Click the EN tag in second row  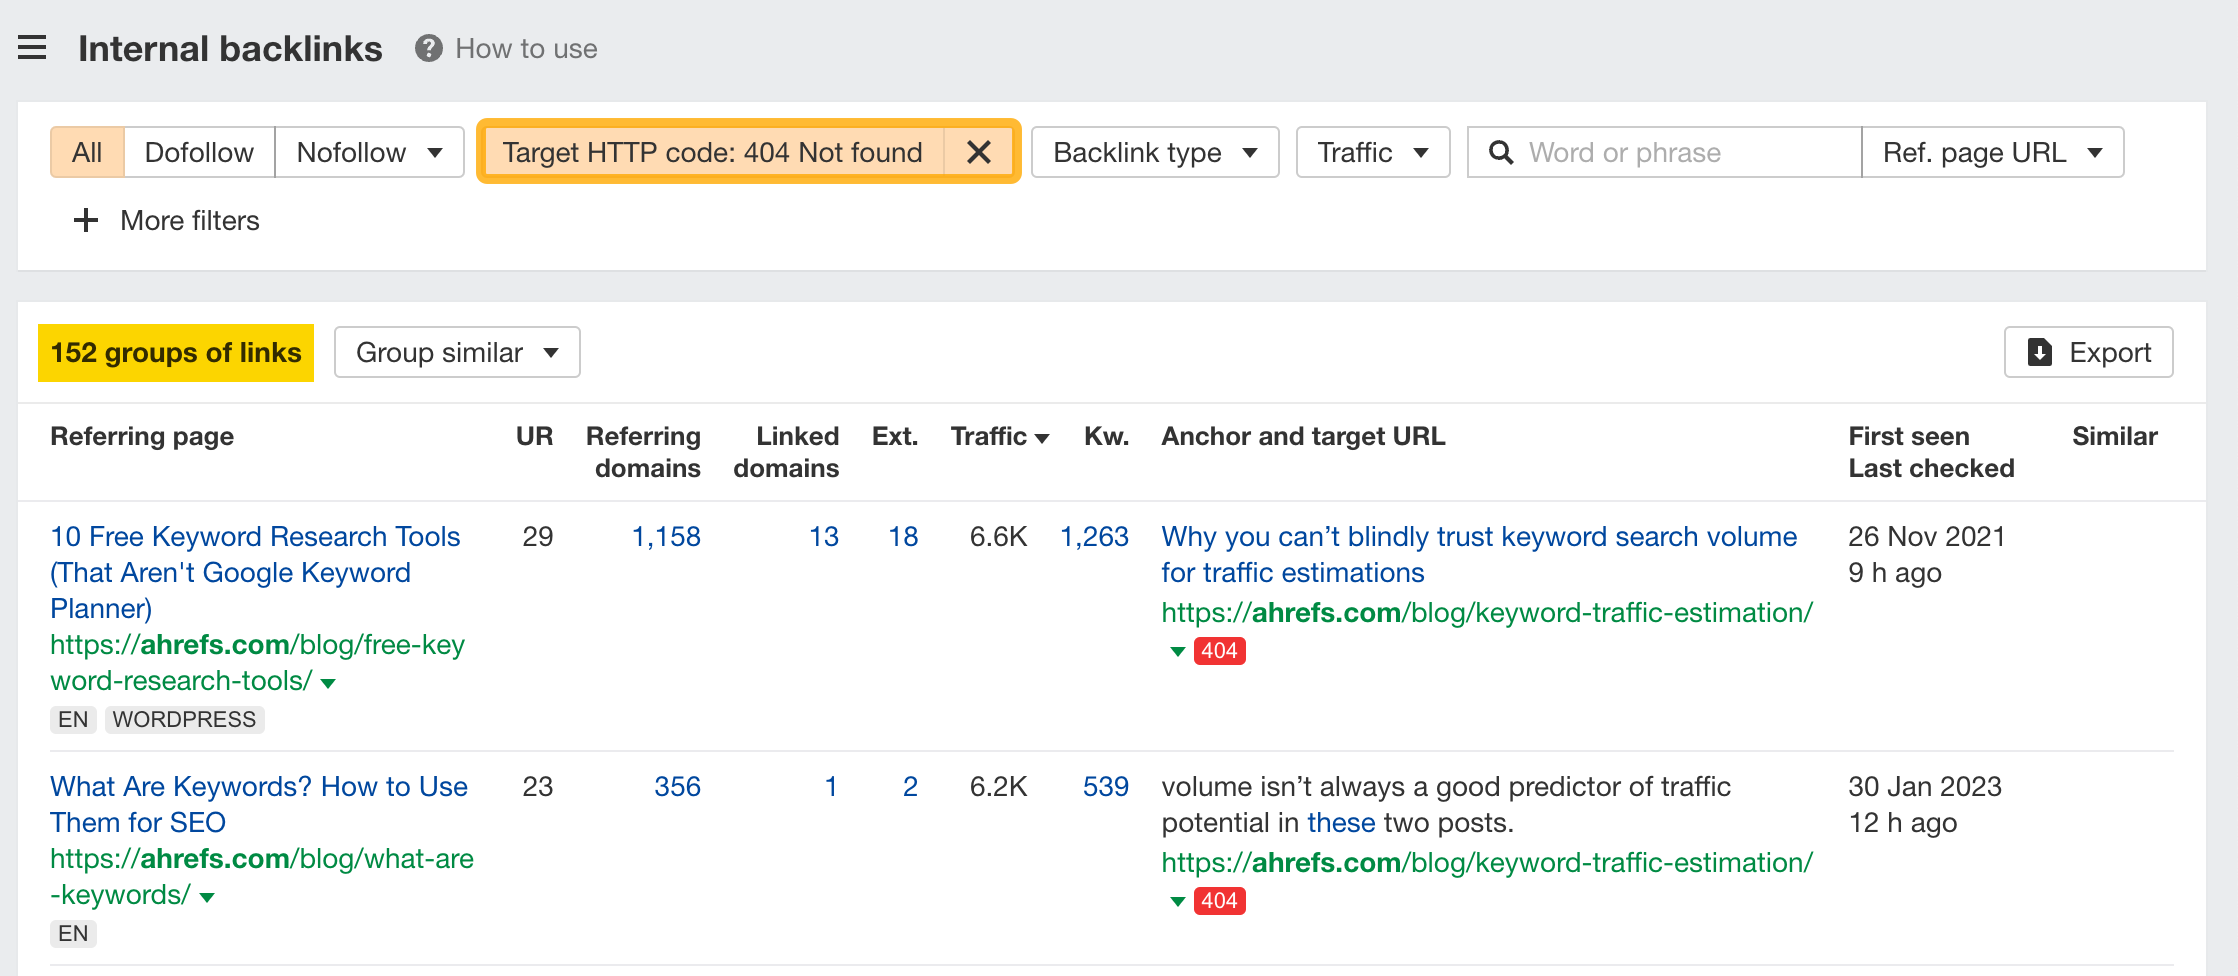click(x=73, y=933)
